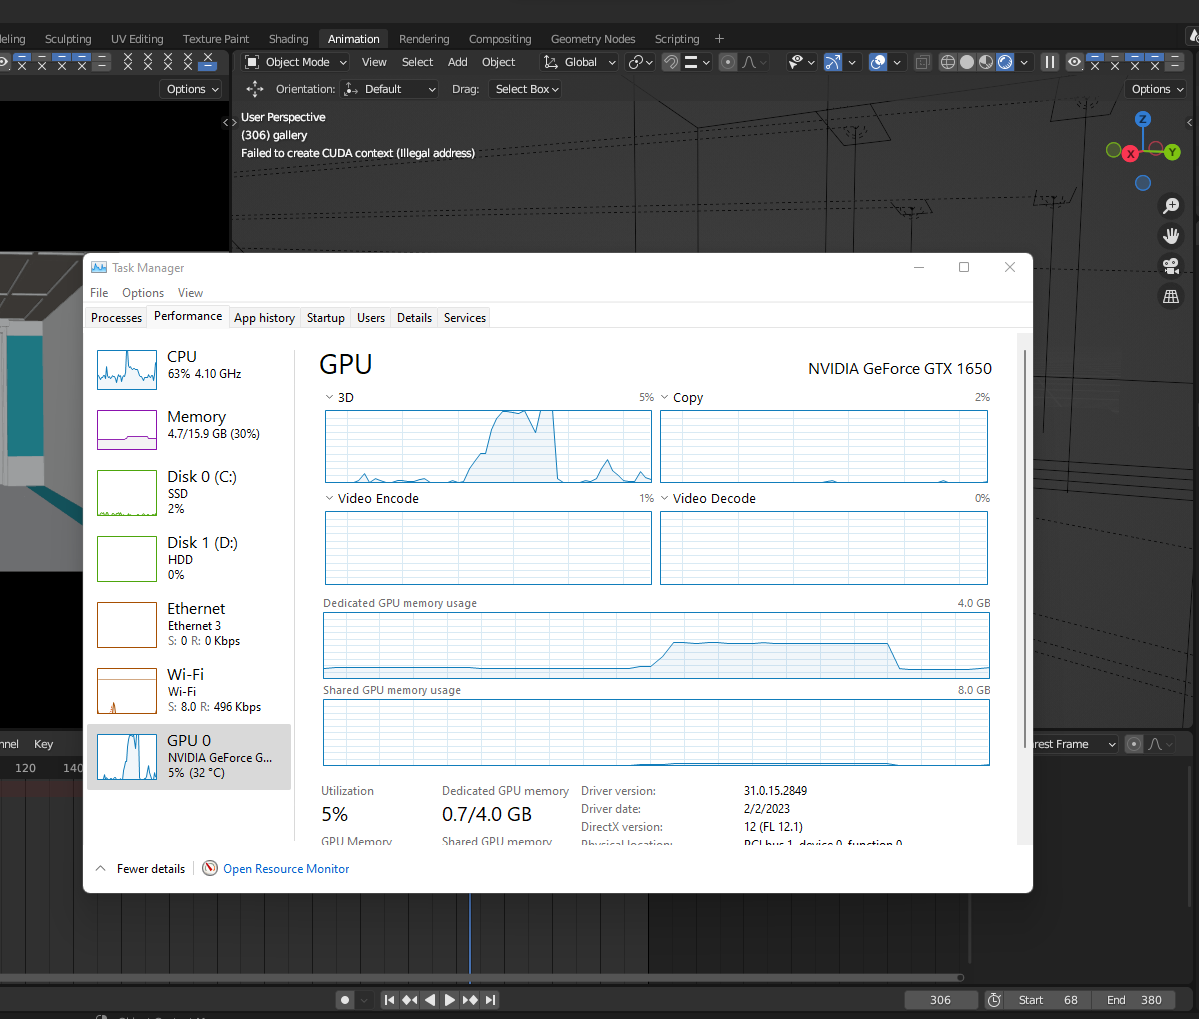Open the shading options dropdown arrow
This screenshot has height=1019, width=1199.
click(x=1024, y=62)
